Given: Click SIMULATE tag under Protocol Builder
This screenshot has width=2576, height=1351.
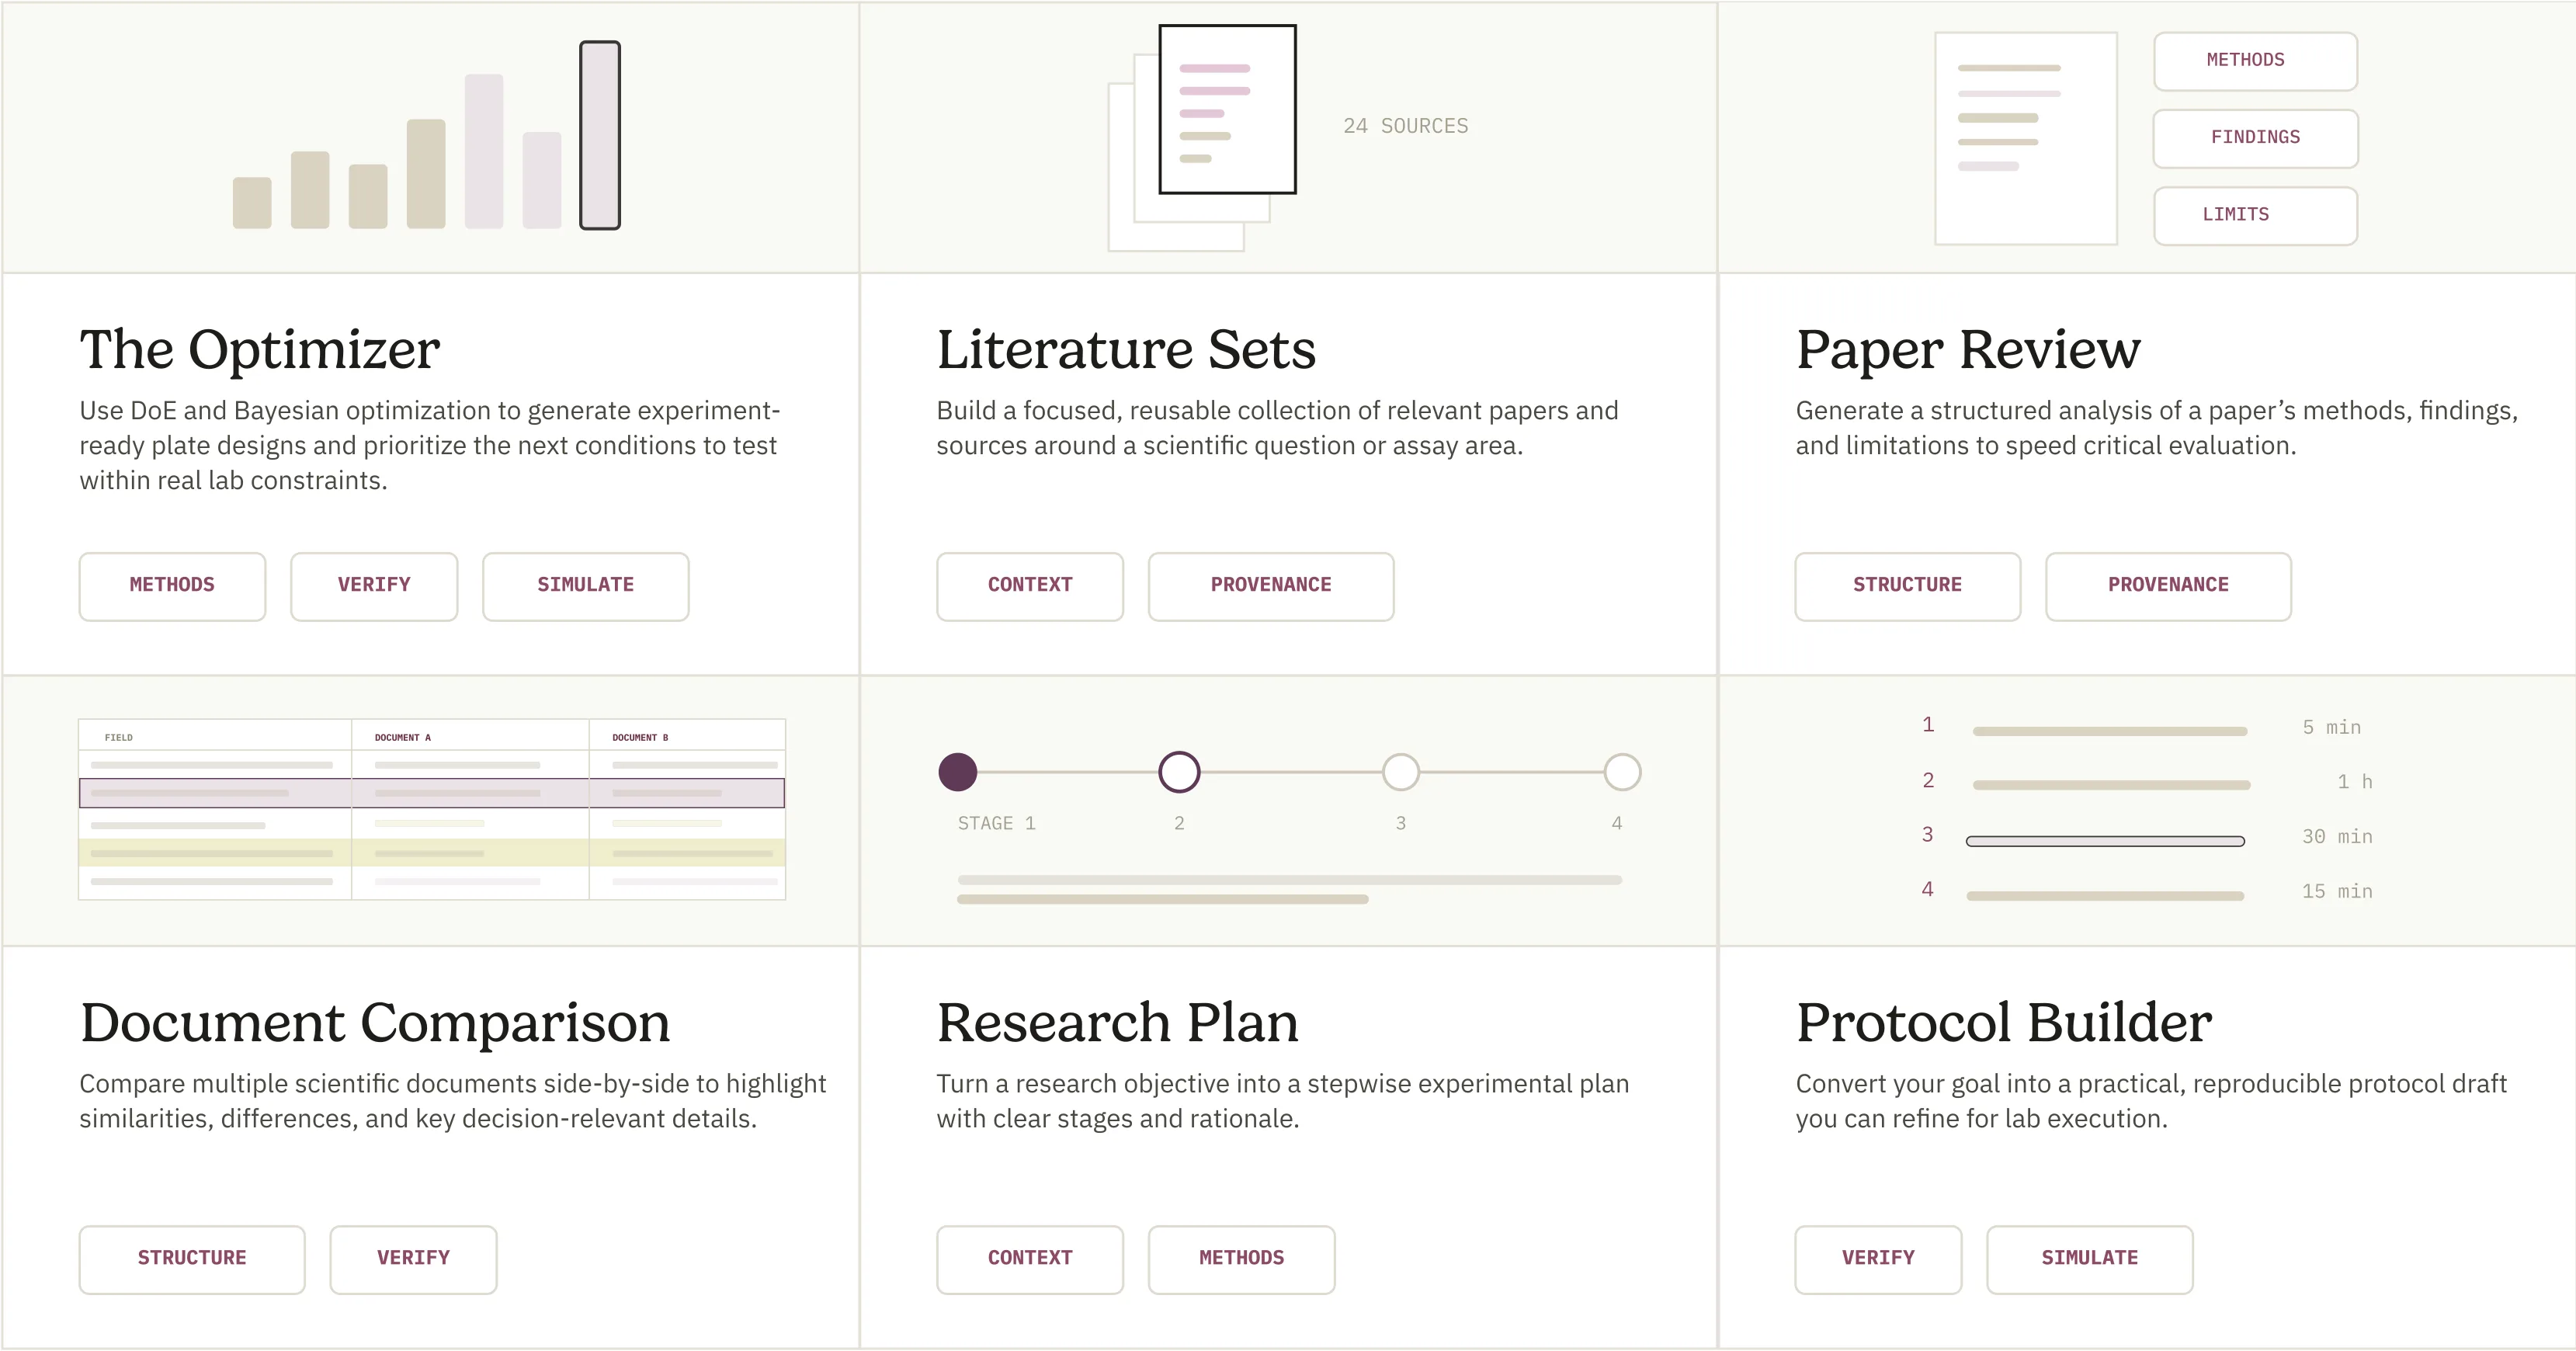Looking at the screenshot, I should click(2089, 1259).
